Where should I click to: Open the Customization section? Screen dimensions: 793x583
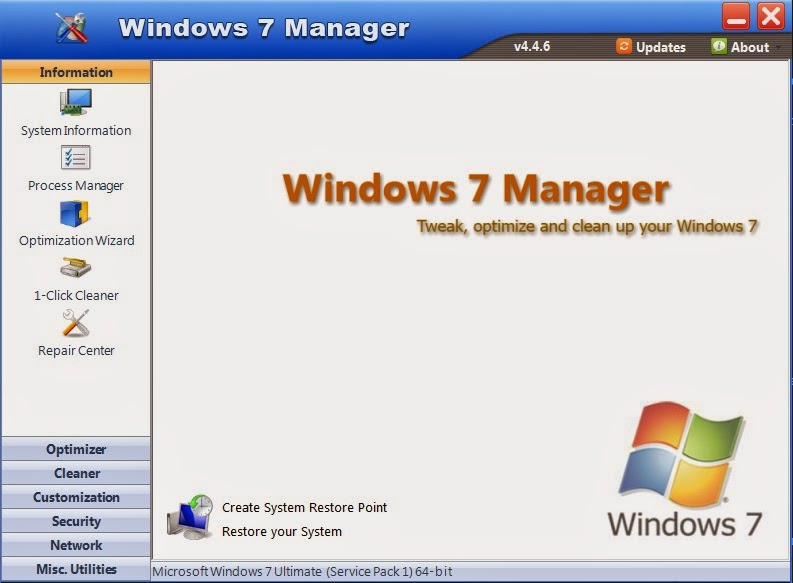point(76,497)
